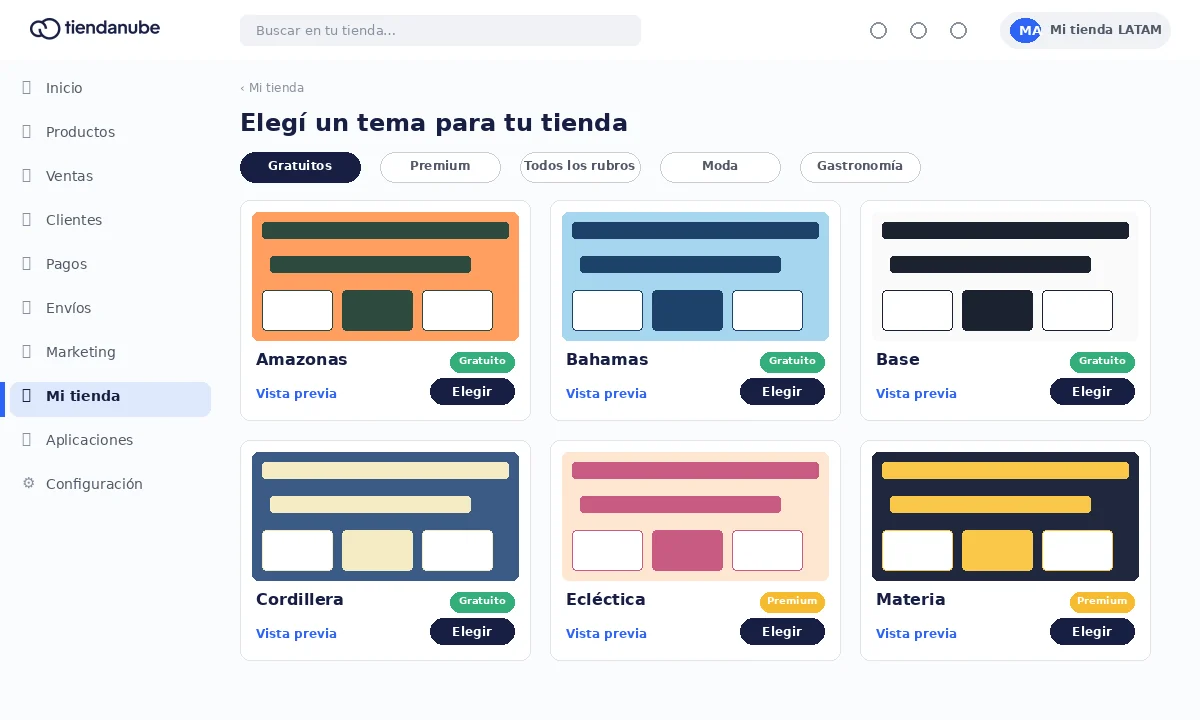Open Base theme thumbnail
The height and width of the screenshot is (720, 1200).
[x=1005, y=276]
